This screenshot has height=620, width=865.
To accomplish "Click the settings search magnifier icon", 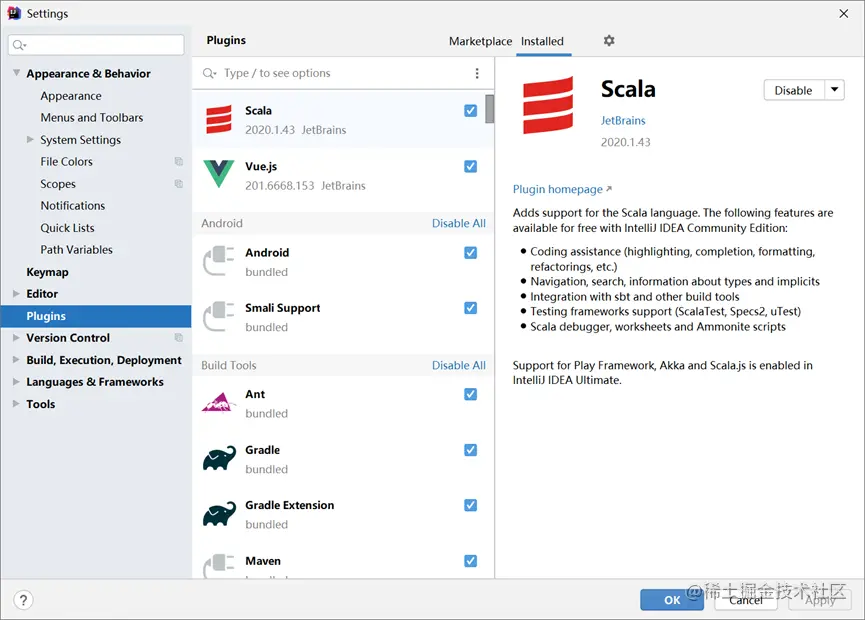I will 19,45.
